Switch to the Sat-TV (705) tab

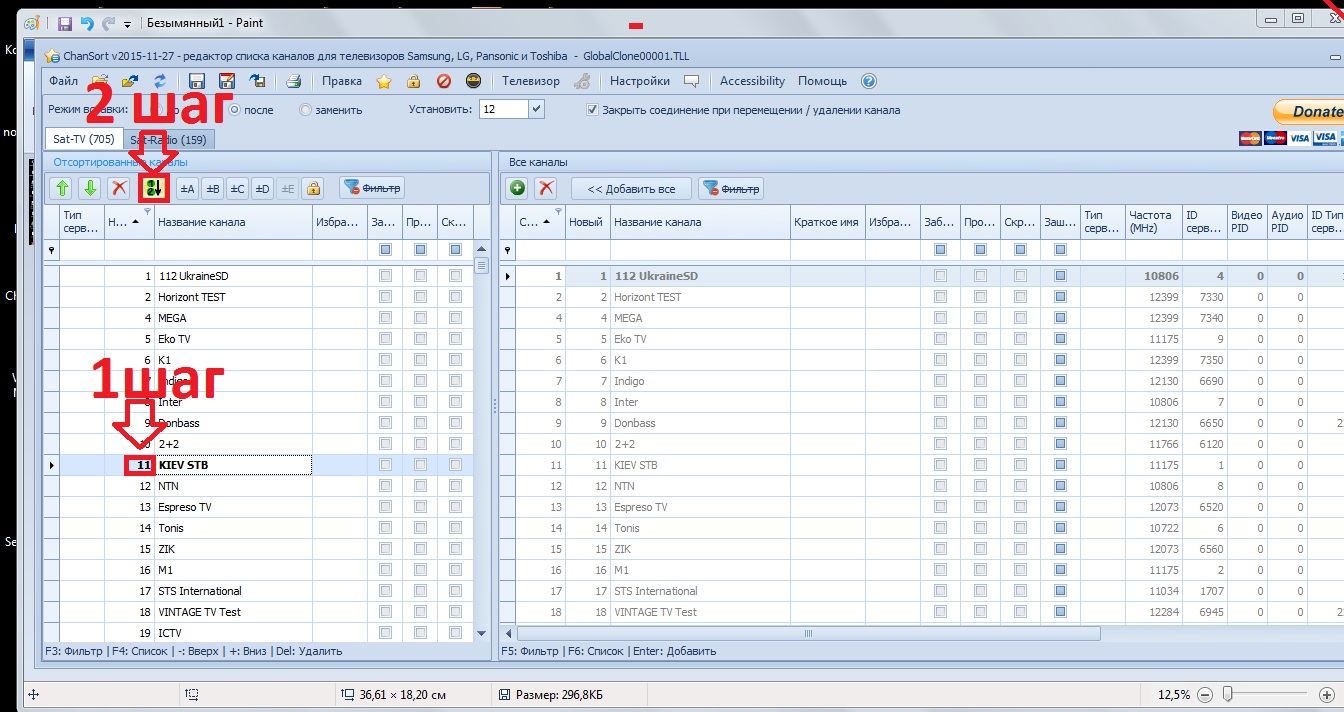[x=84, y=139]
